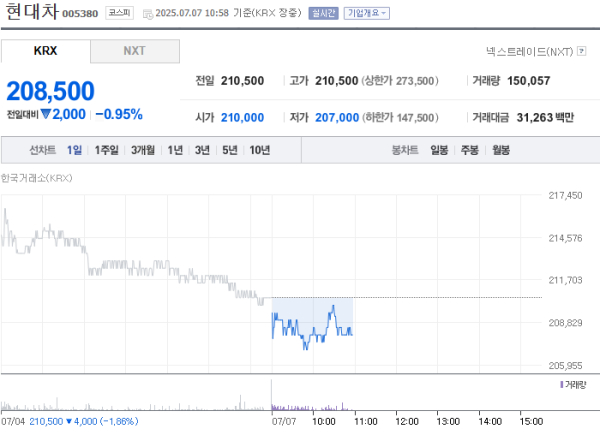600x441 pixels.
Task: Select the 주봉 weekly candle chart
Action: [x=470, y=150]
